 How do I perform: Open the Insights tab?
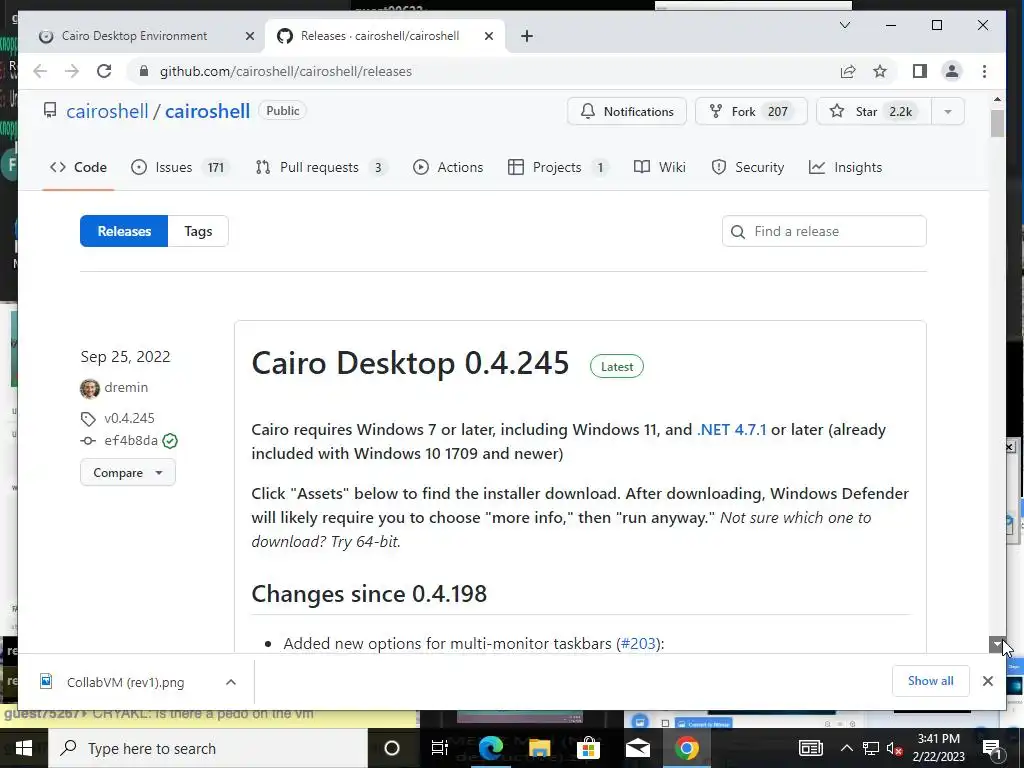pyautogui.click(x=846, y=167)
